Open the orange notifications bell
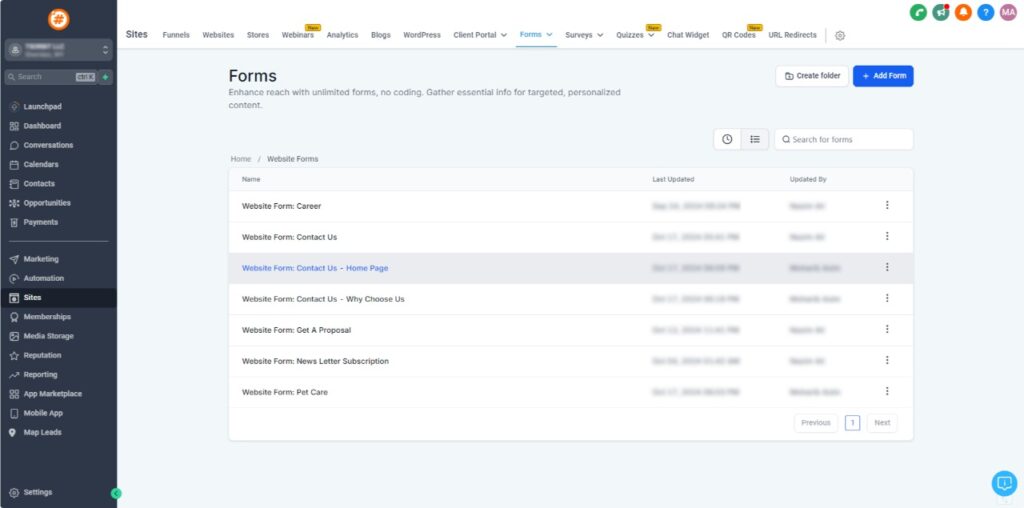 coord(963,12)
